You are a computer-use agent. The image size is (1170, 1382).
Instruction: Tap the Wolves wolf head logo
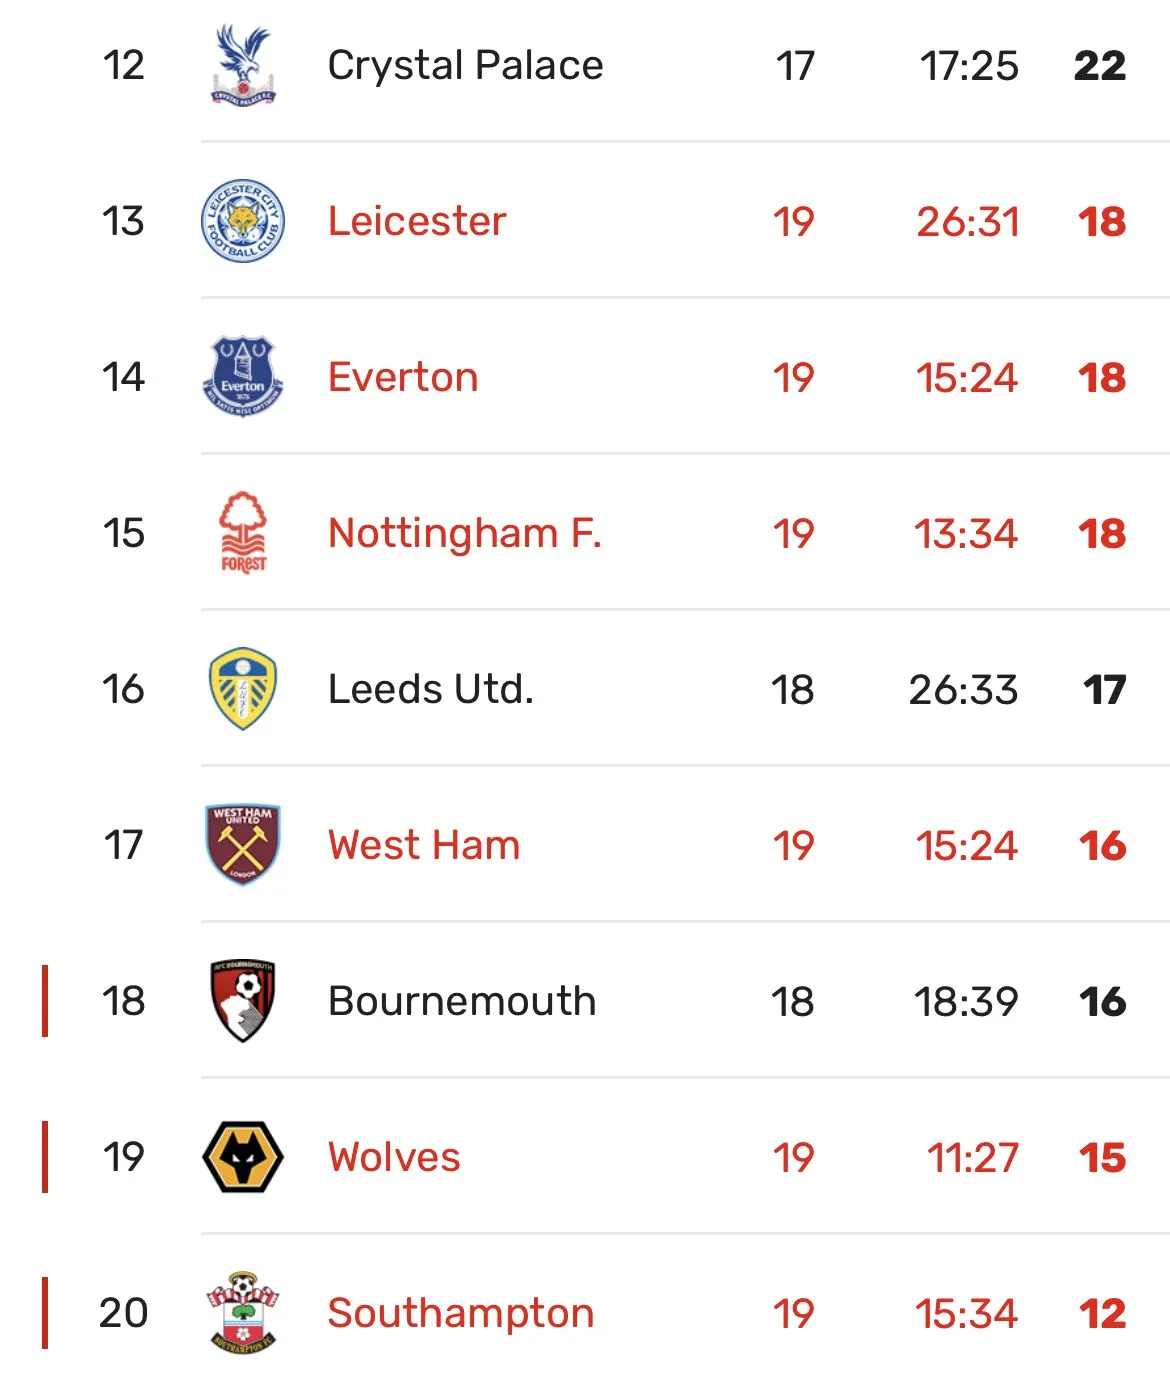point(243,1157)
